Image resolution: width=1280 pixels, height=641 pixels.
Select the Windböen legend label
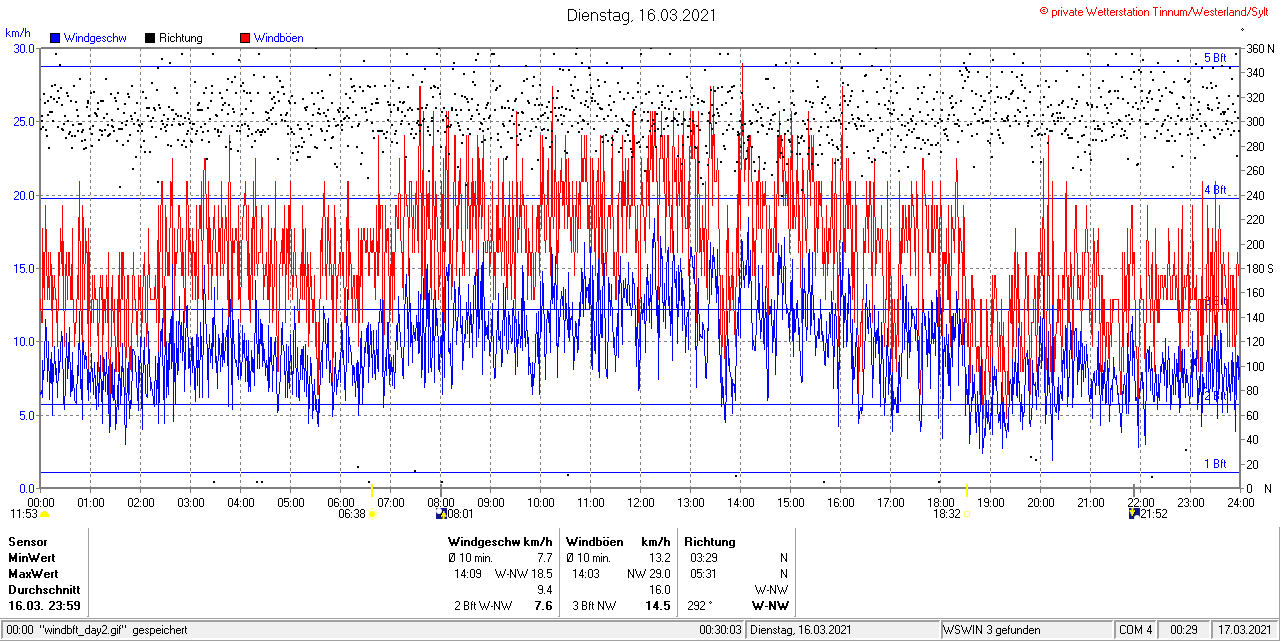click(x=278, y=38)
